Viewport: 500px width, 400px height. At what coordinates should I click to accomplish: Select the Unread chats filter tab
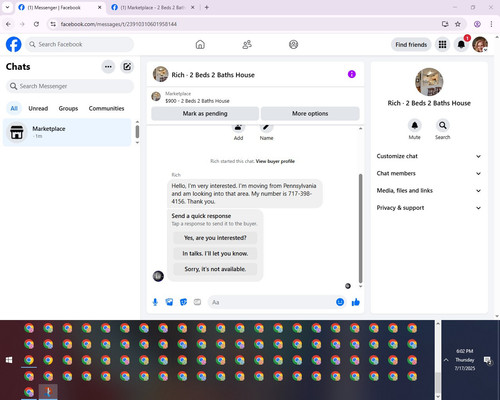38,108
